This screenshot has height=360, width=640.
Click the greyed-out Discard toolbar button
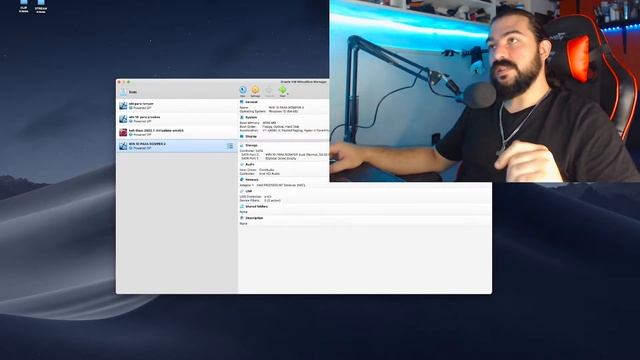point(269,91)
